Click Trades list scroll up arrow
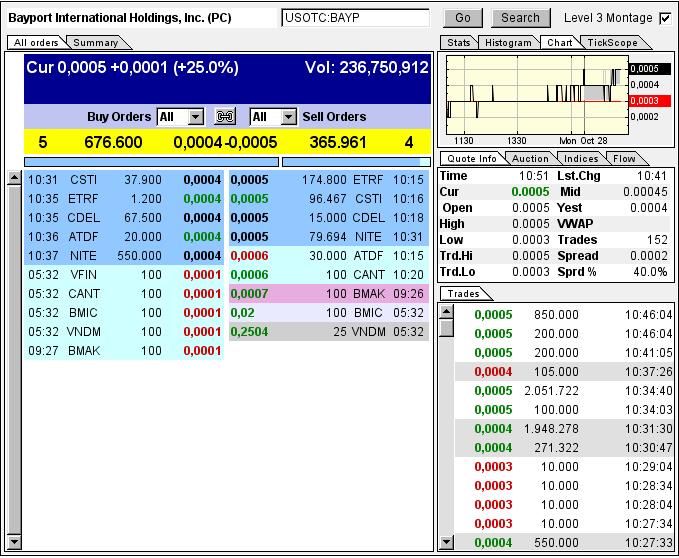The height and width of the screenshot is (558, 679). coord(446,311)
